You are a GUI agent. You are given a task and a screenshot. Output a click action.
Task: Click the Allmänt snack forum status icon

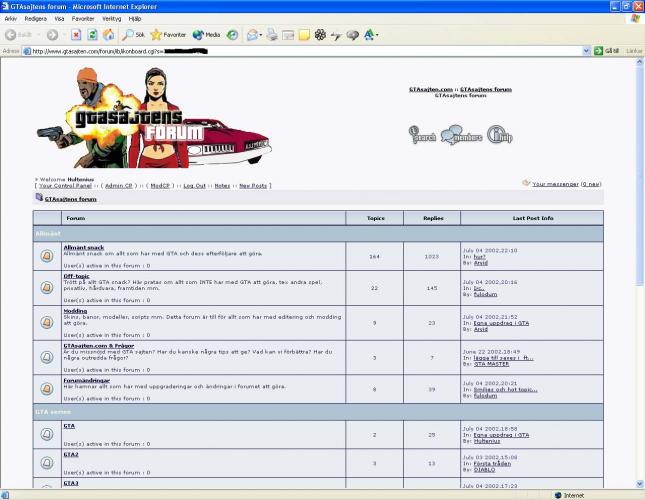[x=46, y=256]
